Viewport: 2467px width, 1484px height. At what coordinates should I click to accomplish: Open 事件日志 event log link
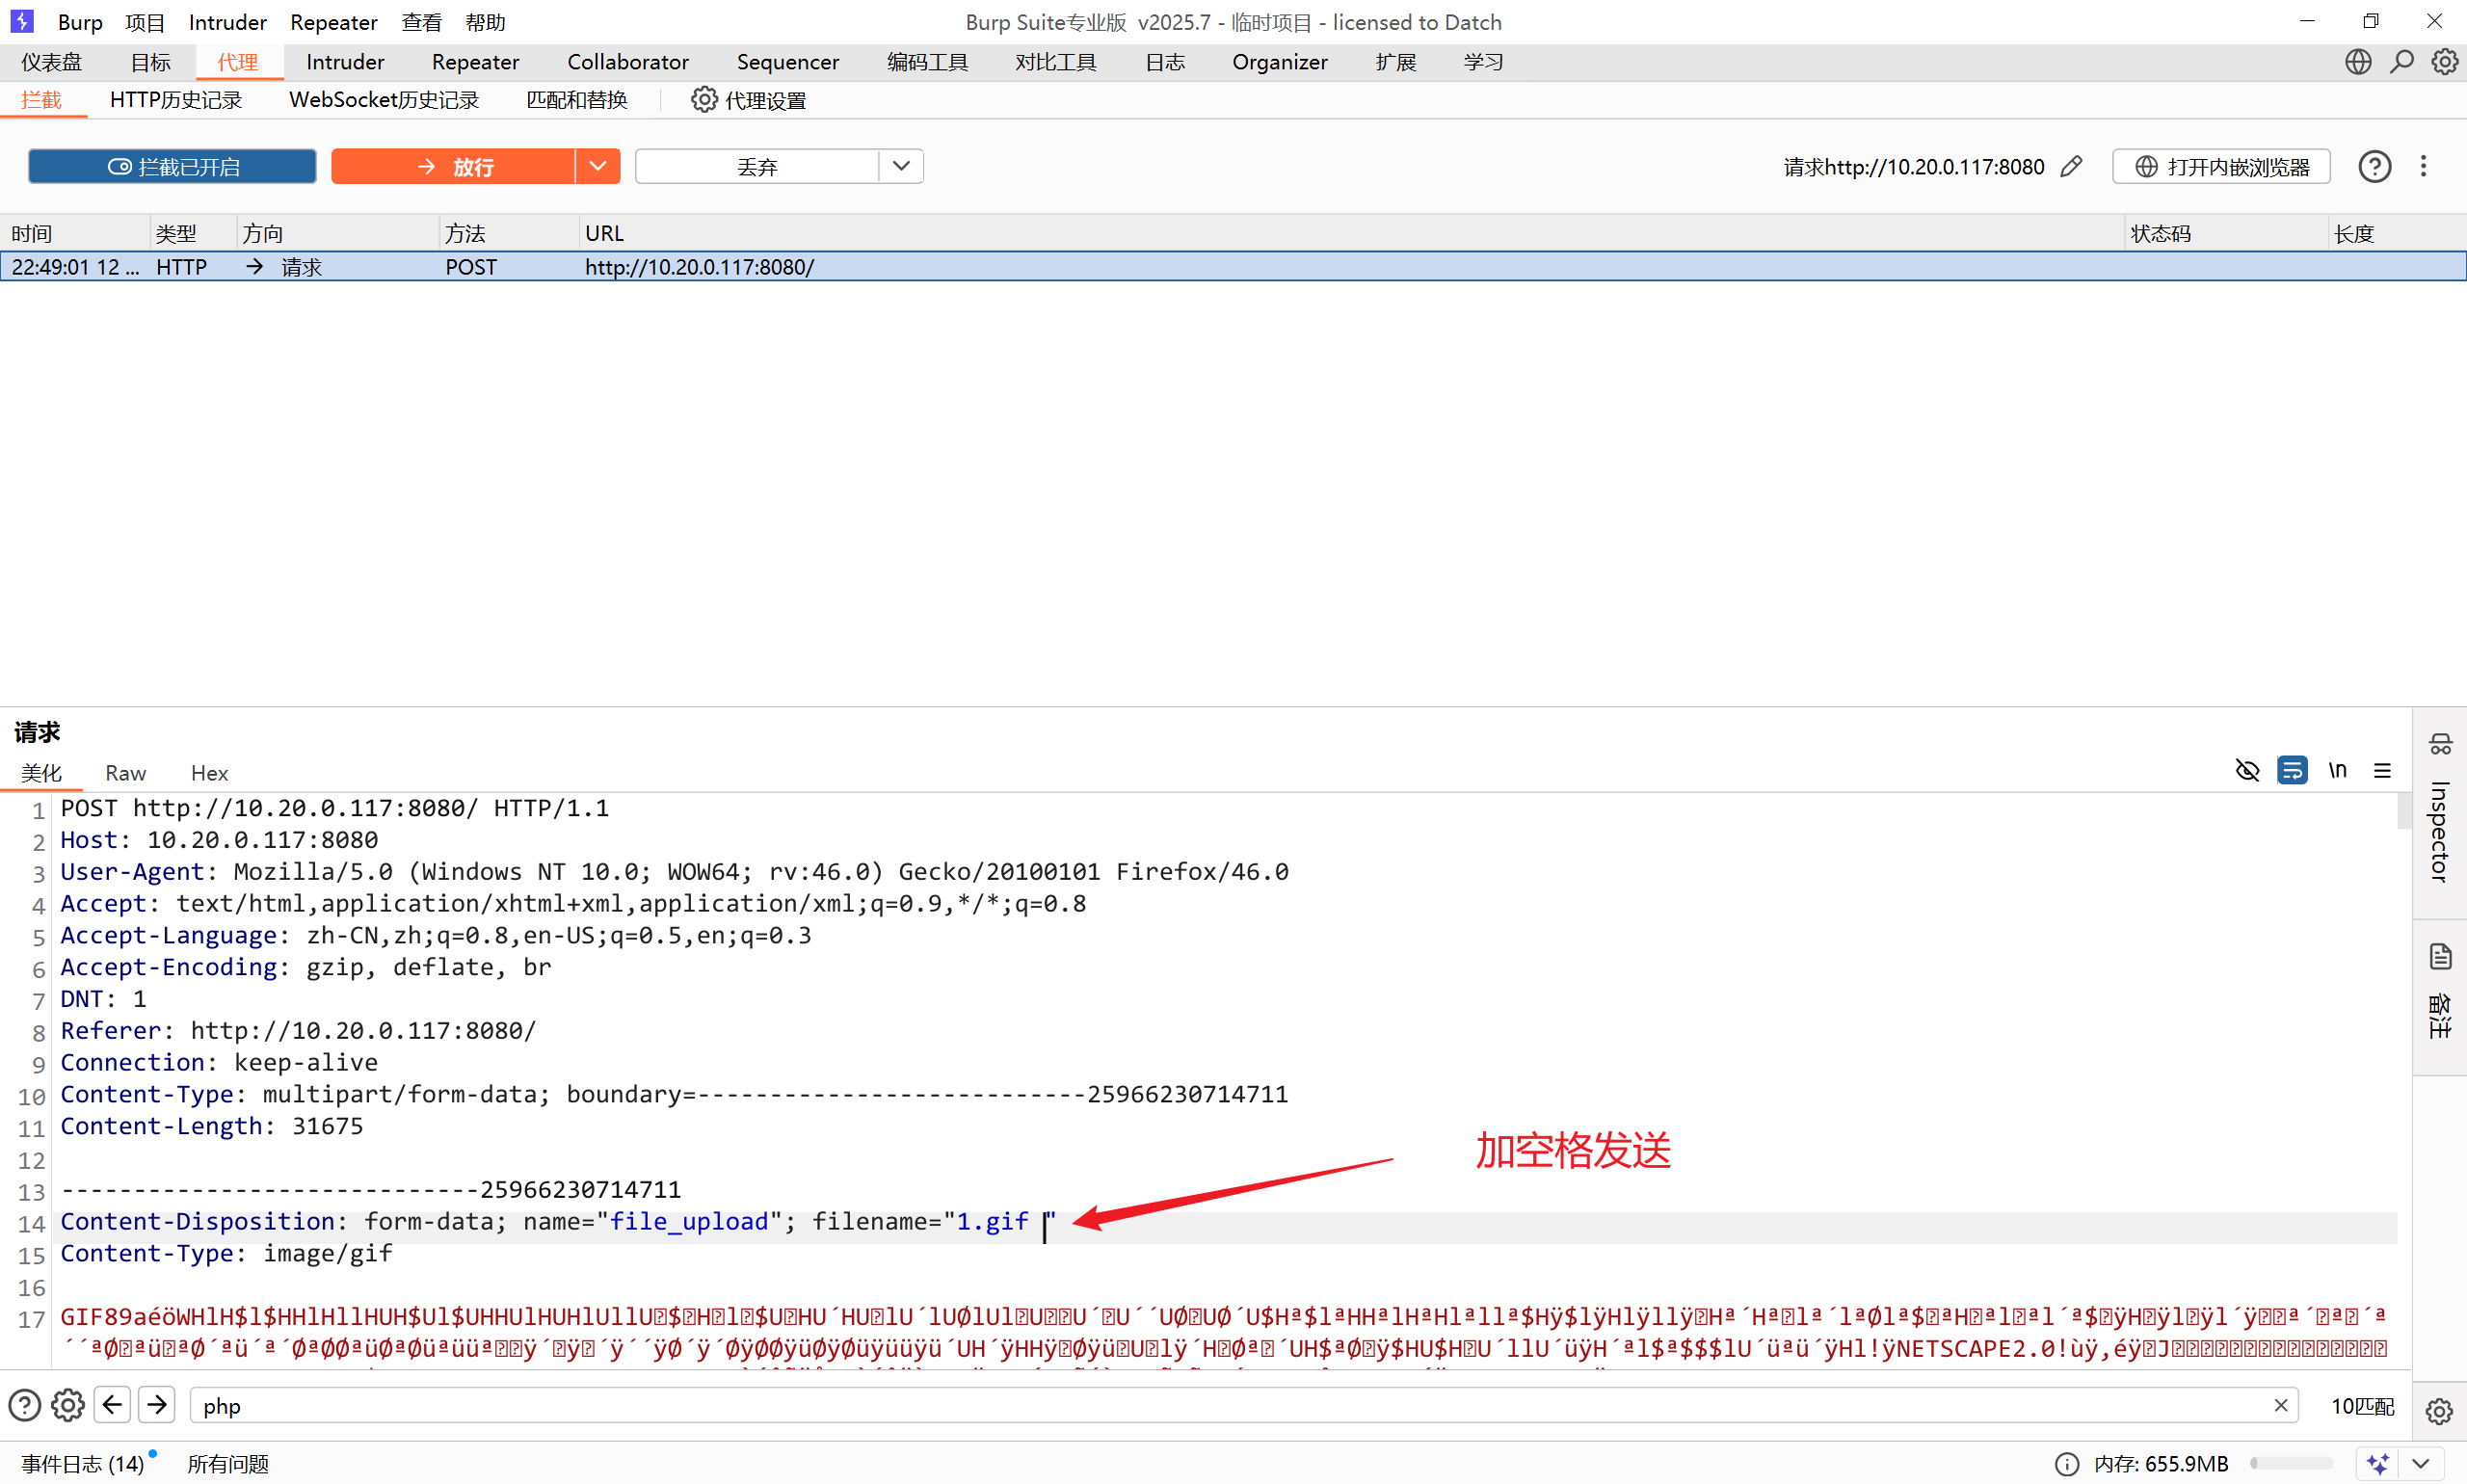[x=83, y=1464]
